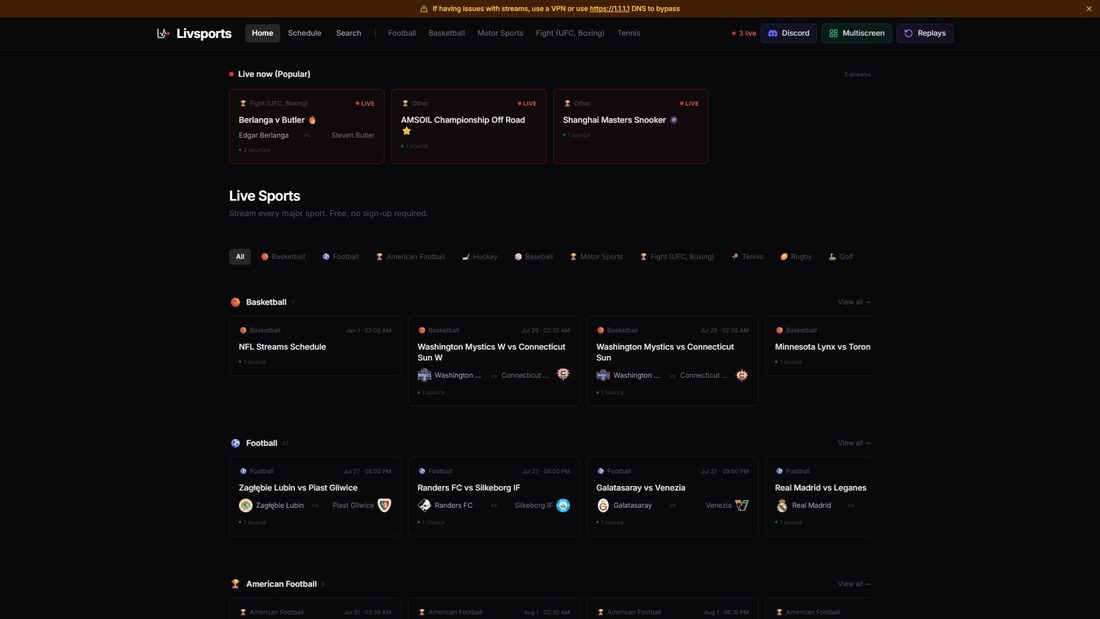Click Connecticut Sun logo in Mystics W card
The image size is (1100, 619).
click(x=563, y=375)
